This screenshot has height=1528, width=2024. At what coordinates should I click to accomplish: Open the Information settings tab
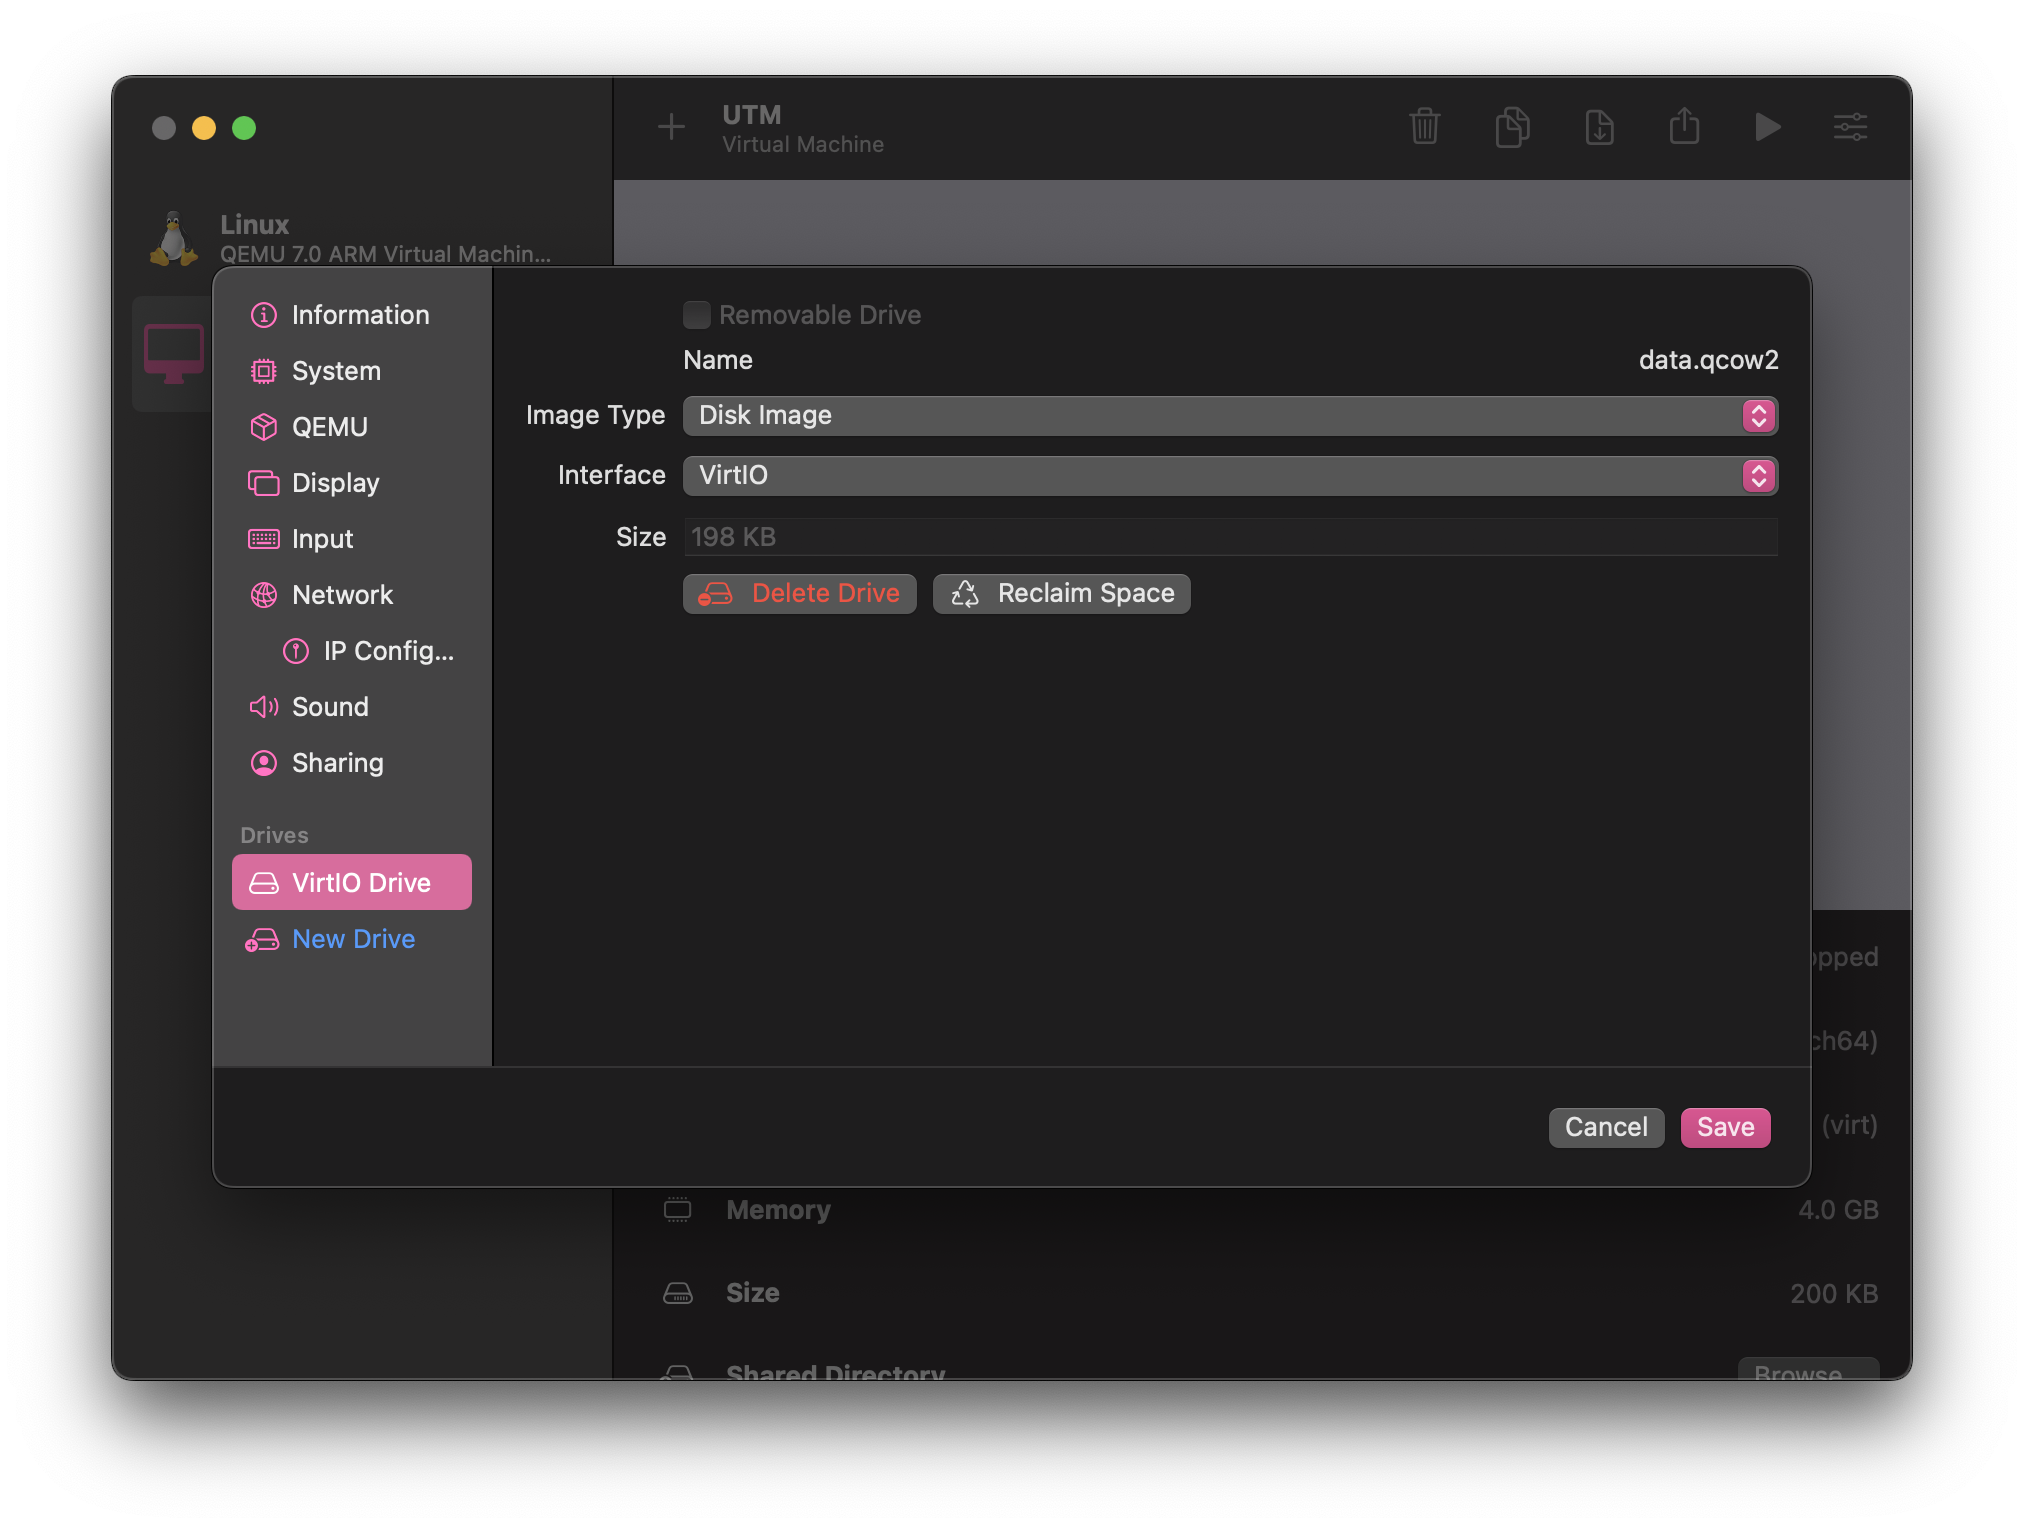pyautogui.click(x=359, y=315)
